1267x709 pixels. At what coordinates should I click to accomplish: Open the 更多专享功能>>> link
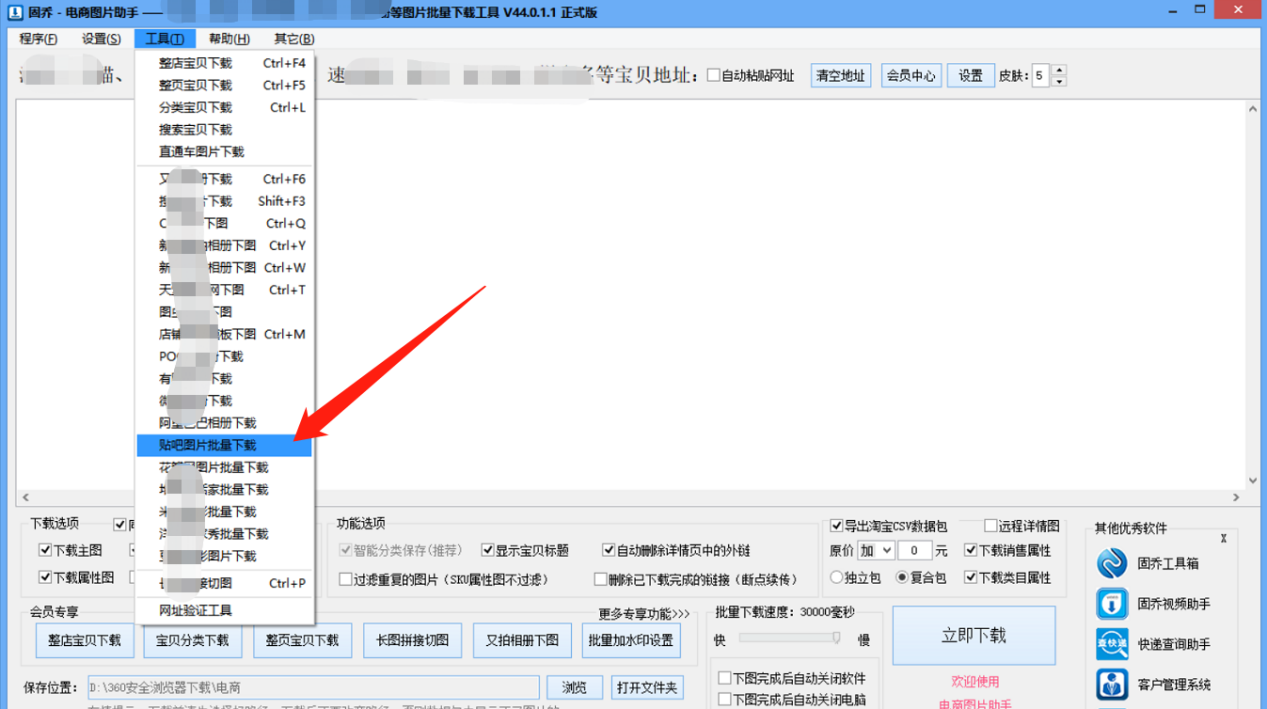645,613
